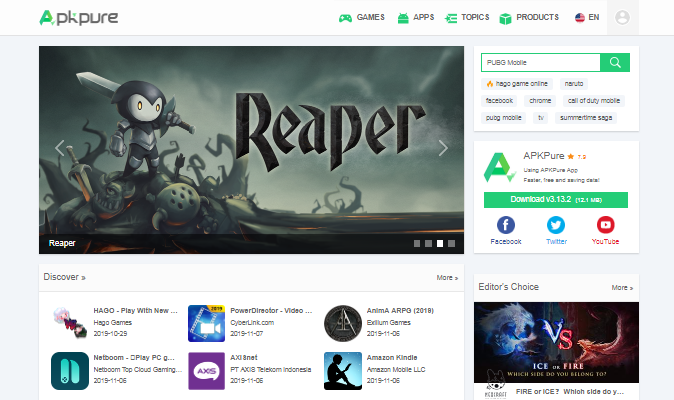Click the Hcbeast logo under Editor's Choice
The image size is (674, 400).
coord(496,385)
